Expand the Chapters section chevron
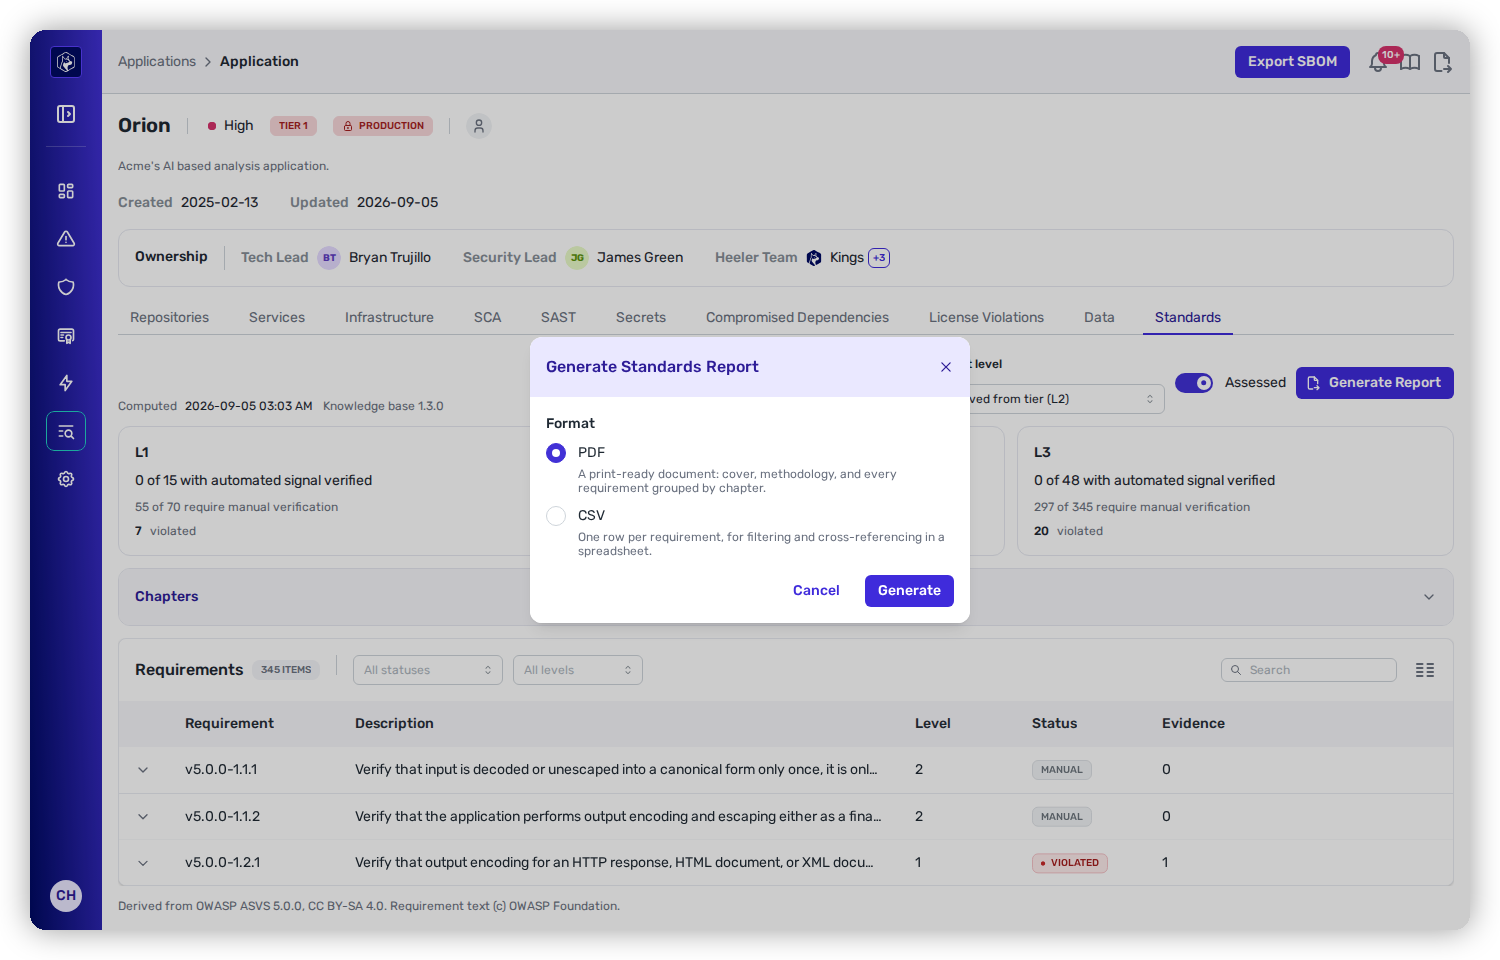This screenshot has width=1500, height=960. pos(1429,597)
